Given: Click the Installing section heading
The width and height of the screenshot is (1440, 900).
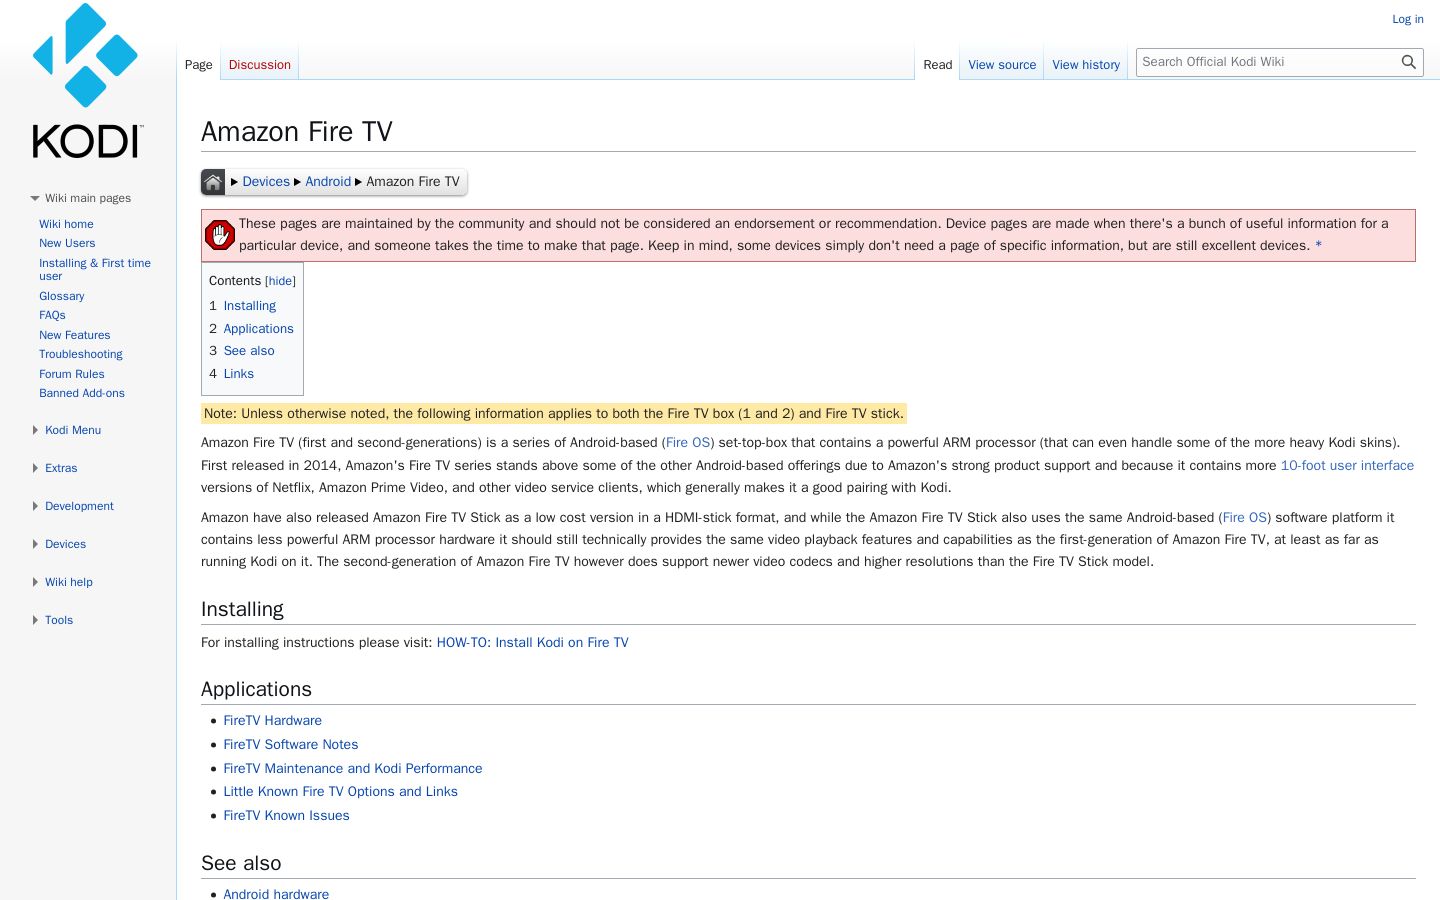Looking at the screenshot, I should coord(242,610).
